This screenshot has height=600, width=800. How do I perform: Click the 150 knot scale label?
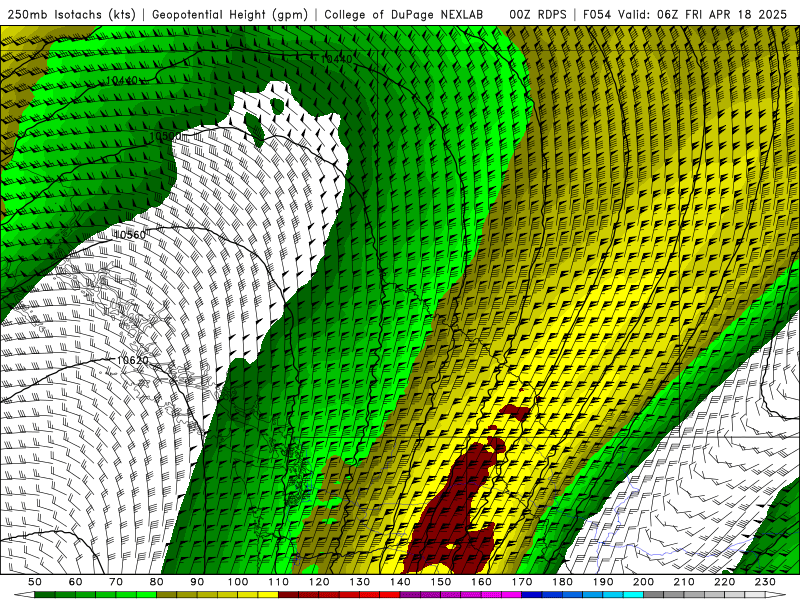click(x=440, y=582)
